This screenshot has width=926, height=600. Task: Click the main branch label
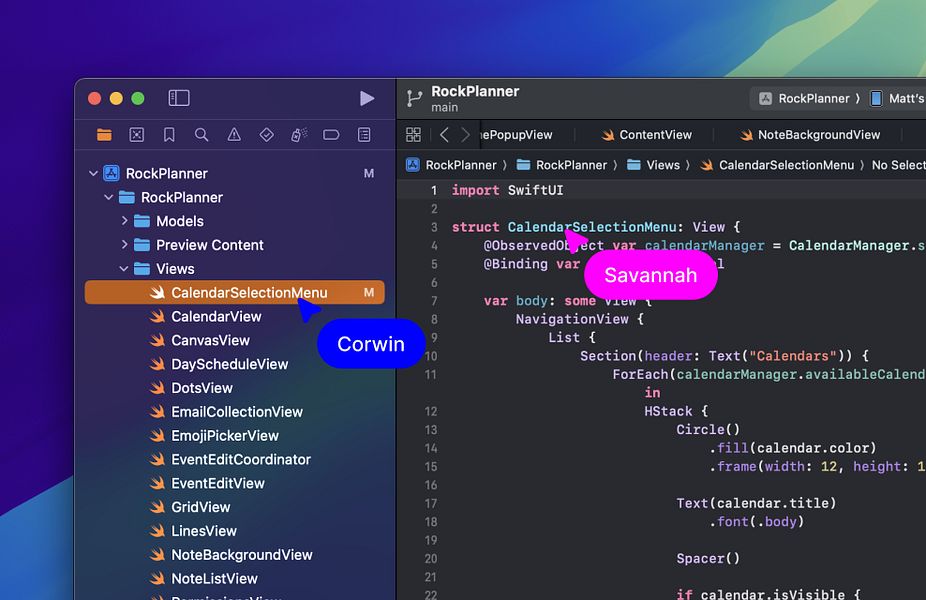point(444,107)
